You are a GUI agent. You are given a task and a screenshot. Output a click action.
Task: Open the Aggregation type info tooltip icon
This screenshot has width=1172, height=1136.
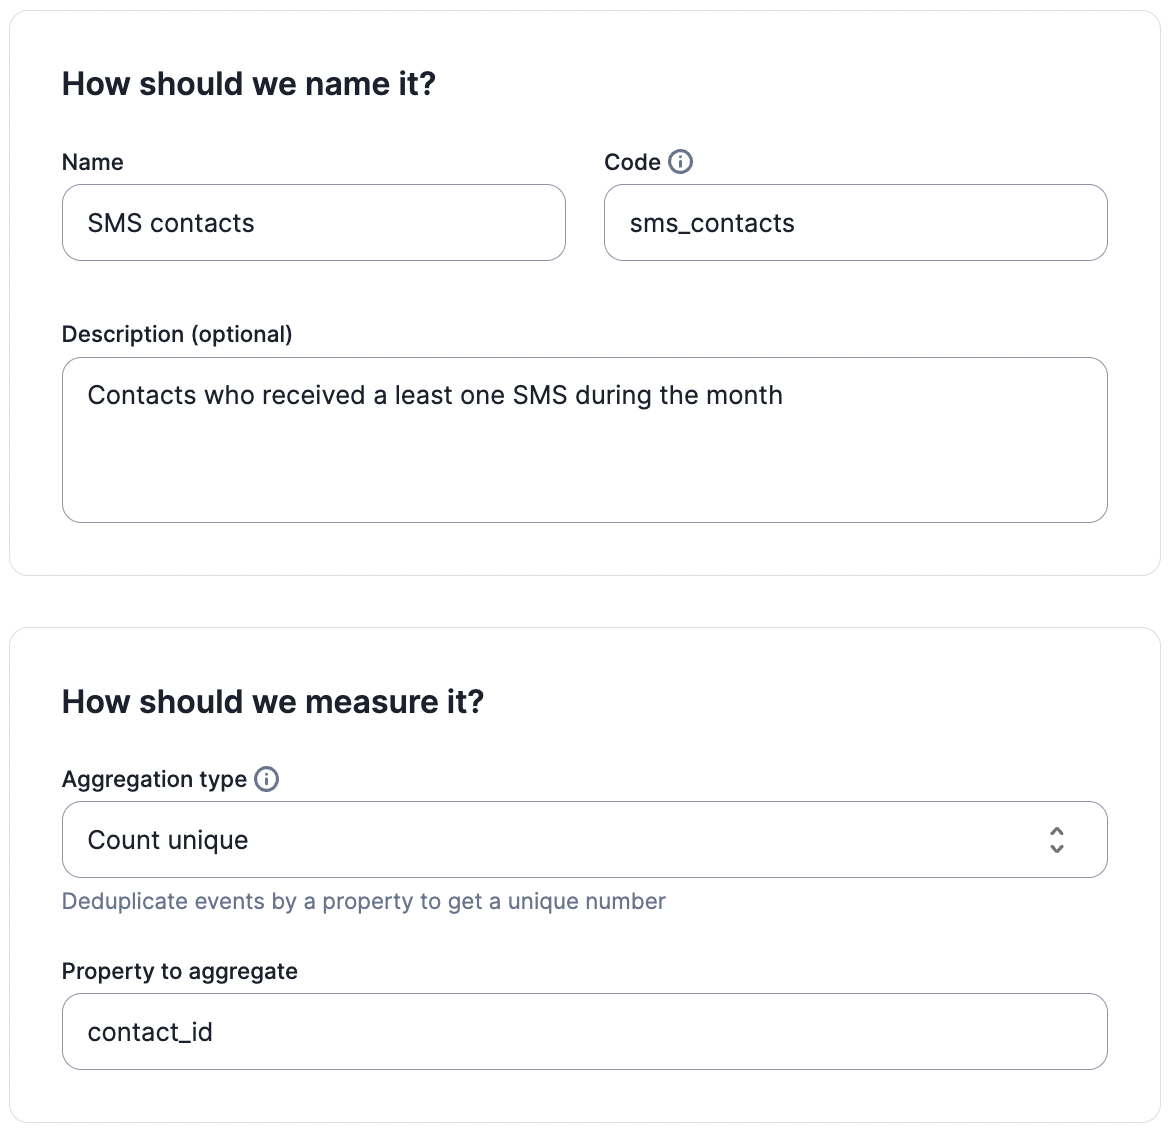(266, 779)
